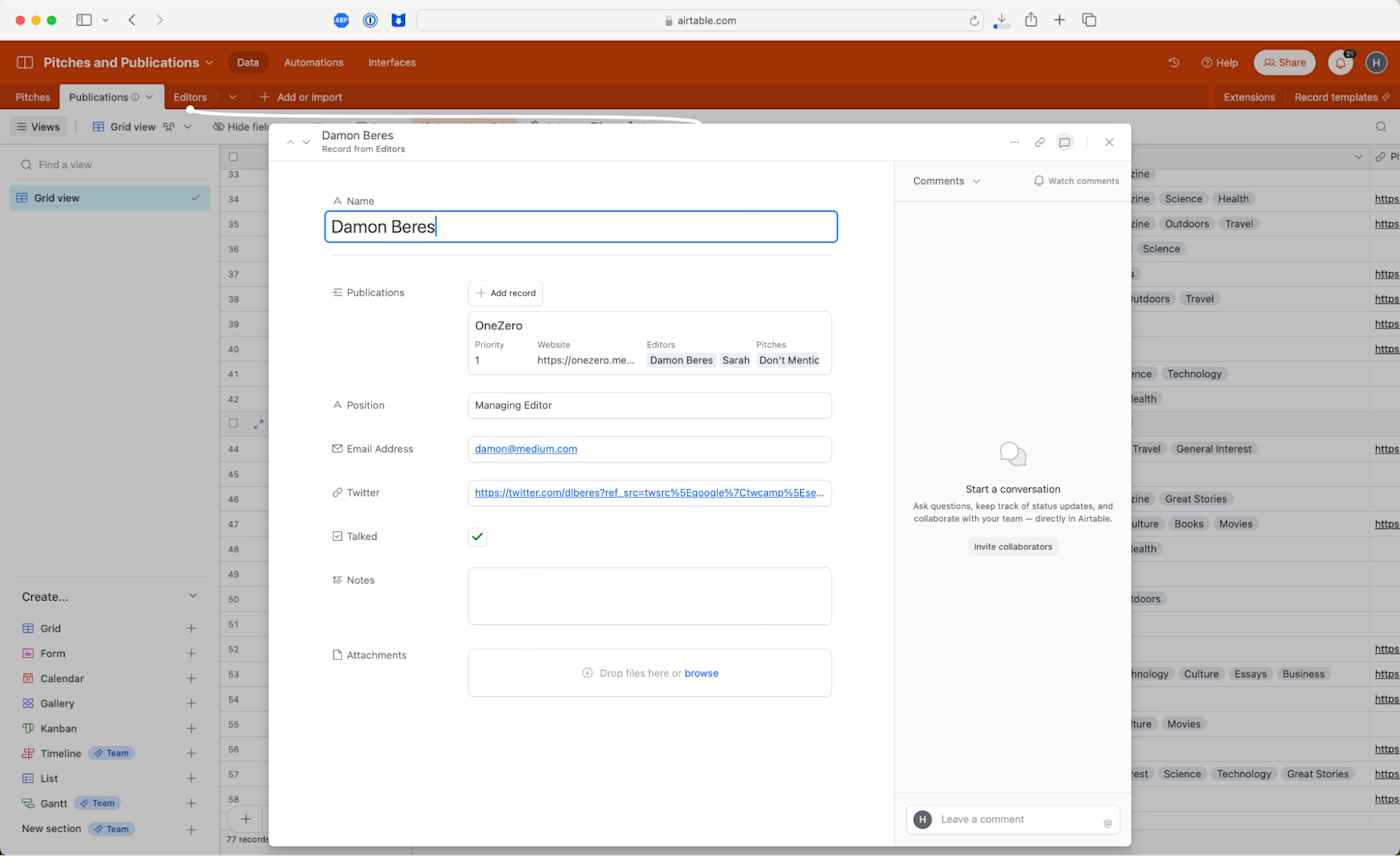Open the Pitches table tab
This screenshot has height=856, width=1400.
(33, 97)
